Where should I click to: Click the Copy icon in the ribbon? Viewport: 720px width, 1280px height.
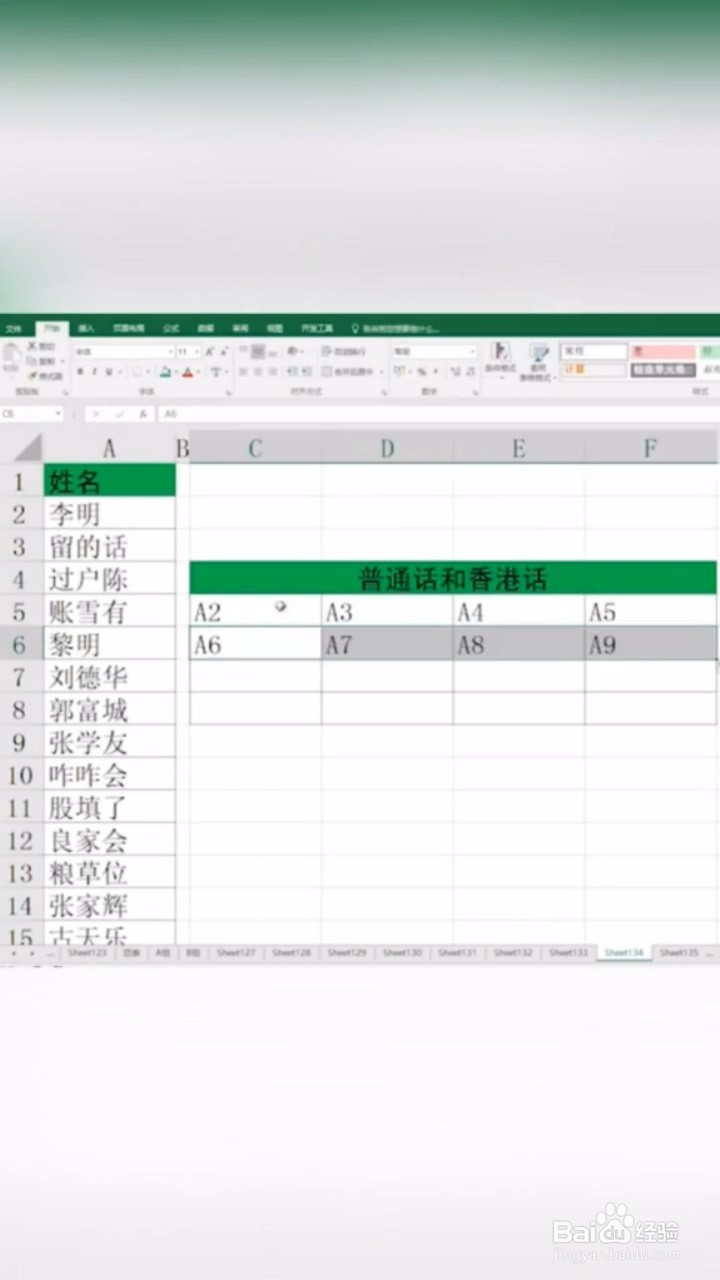pos(31,361)
